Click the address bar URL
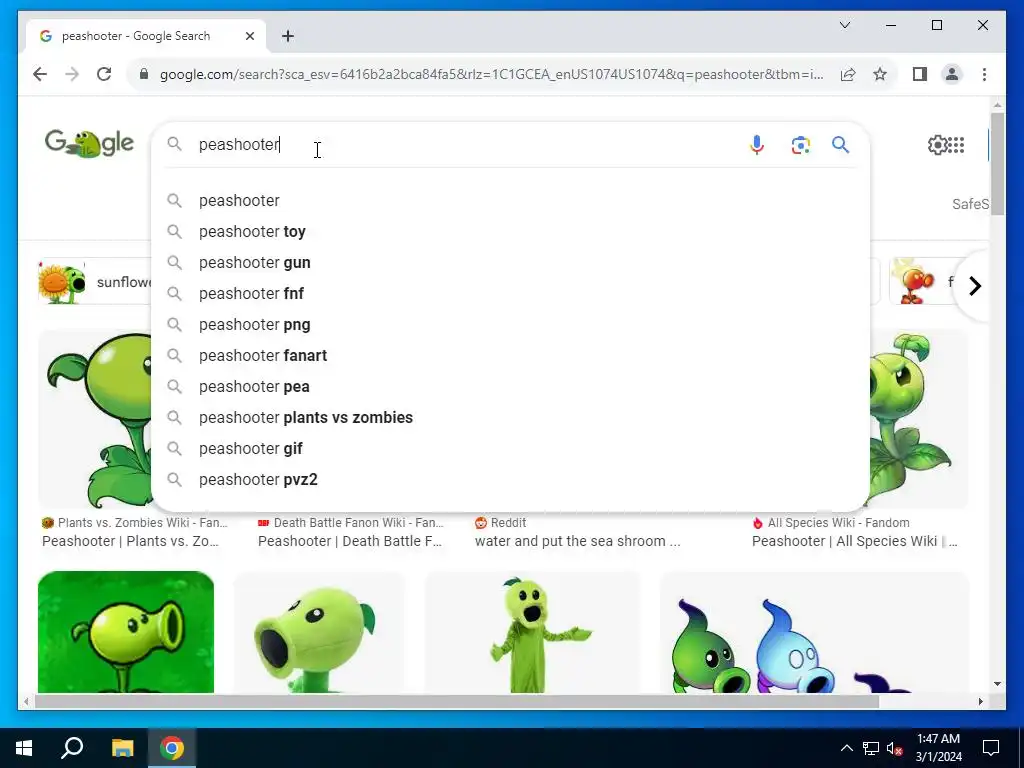Viewport: 1024px width, 768px height. point(491,74)
